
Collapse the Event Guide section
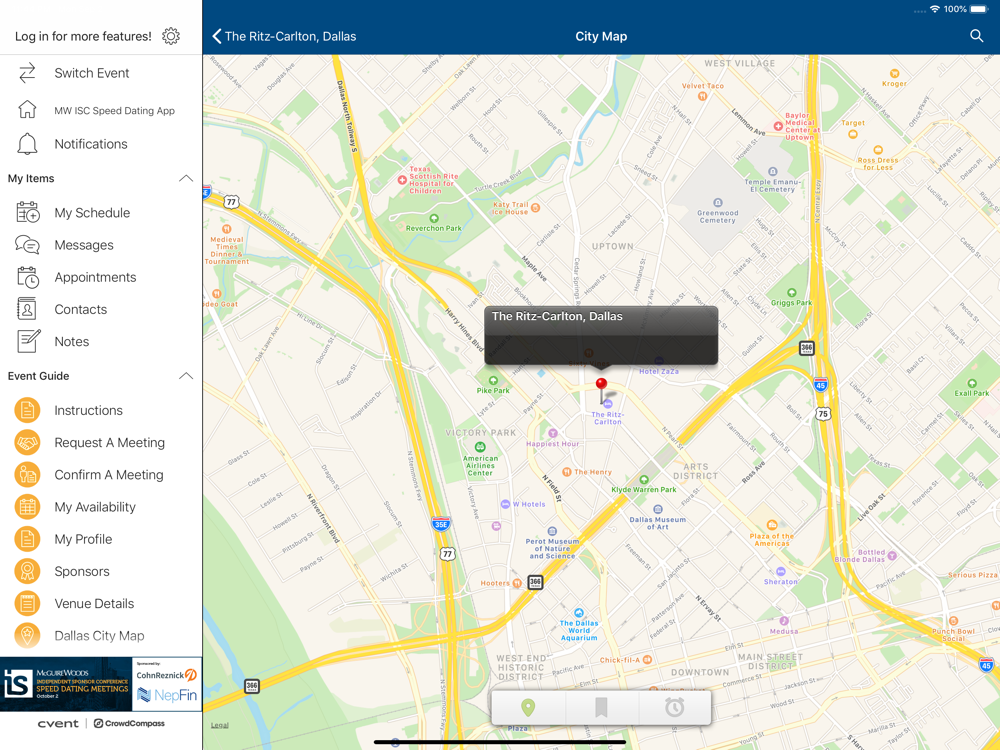185,376
